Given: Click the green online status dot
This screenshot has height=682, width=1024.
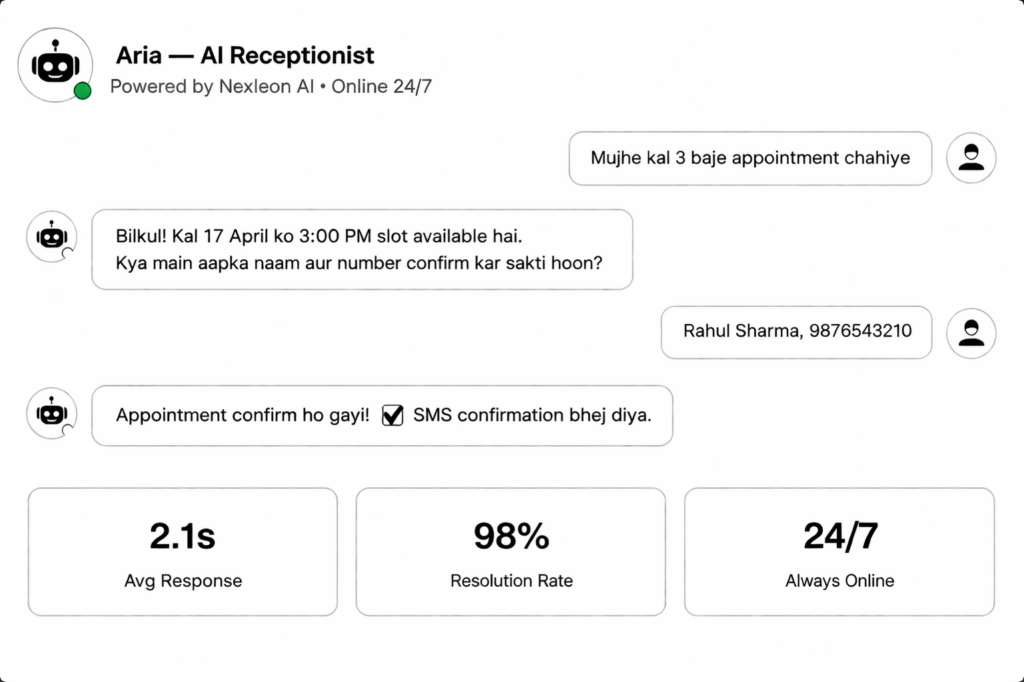Looking at the screenshot, I should click(x=83, y=91).
